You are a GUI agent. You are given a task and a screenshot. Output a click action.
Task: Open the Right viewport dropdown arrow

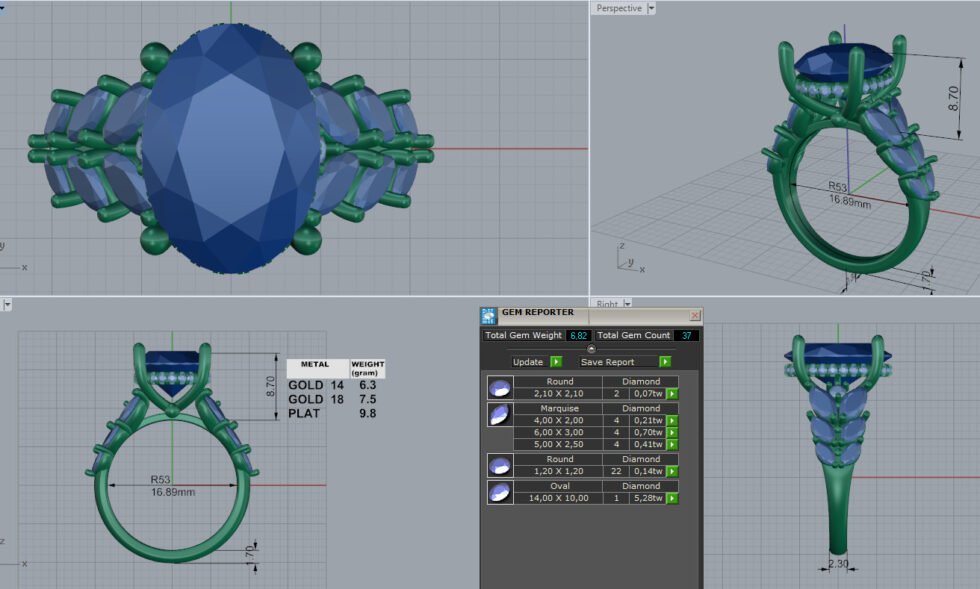[x=627, y=303]
